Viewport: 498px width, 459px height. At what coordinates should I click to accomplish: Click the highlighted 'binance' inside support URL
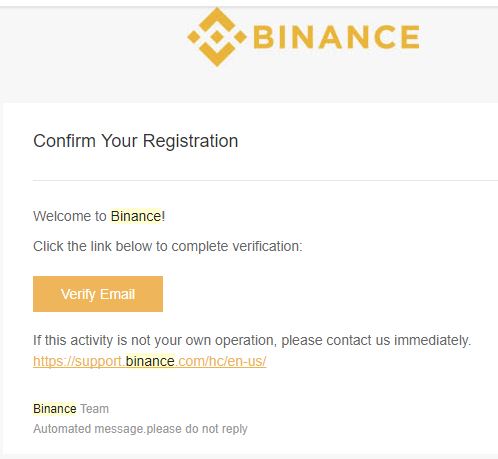[x=150, y=361]
